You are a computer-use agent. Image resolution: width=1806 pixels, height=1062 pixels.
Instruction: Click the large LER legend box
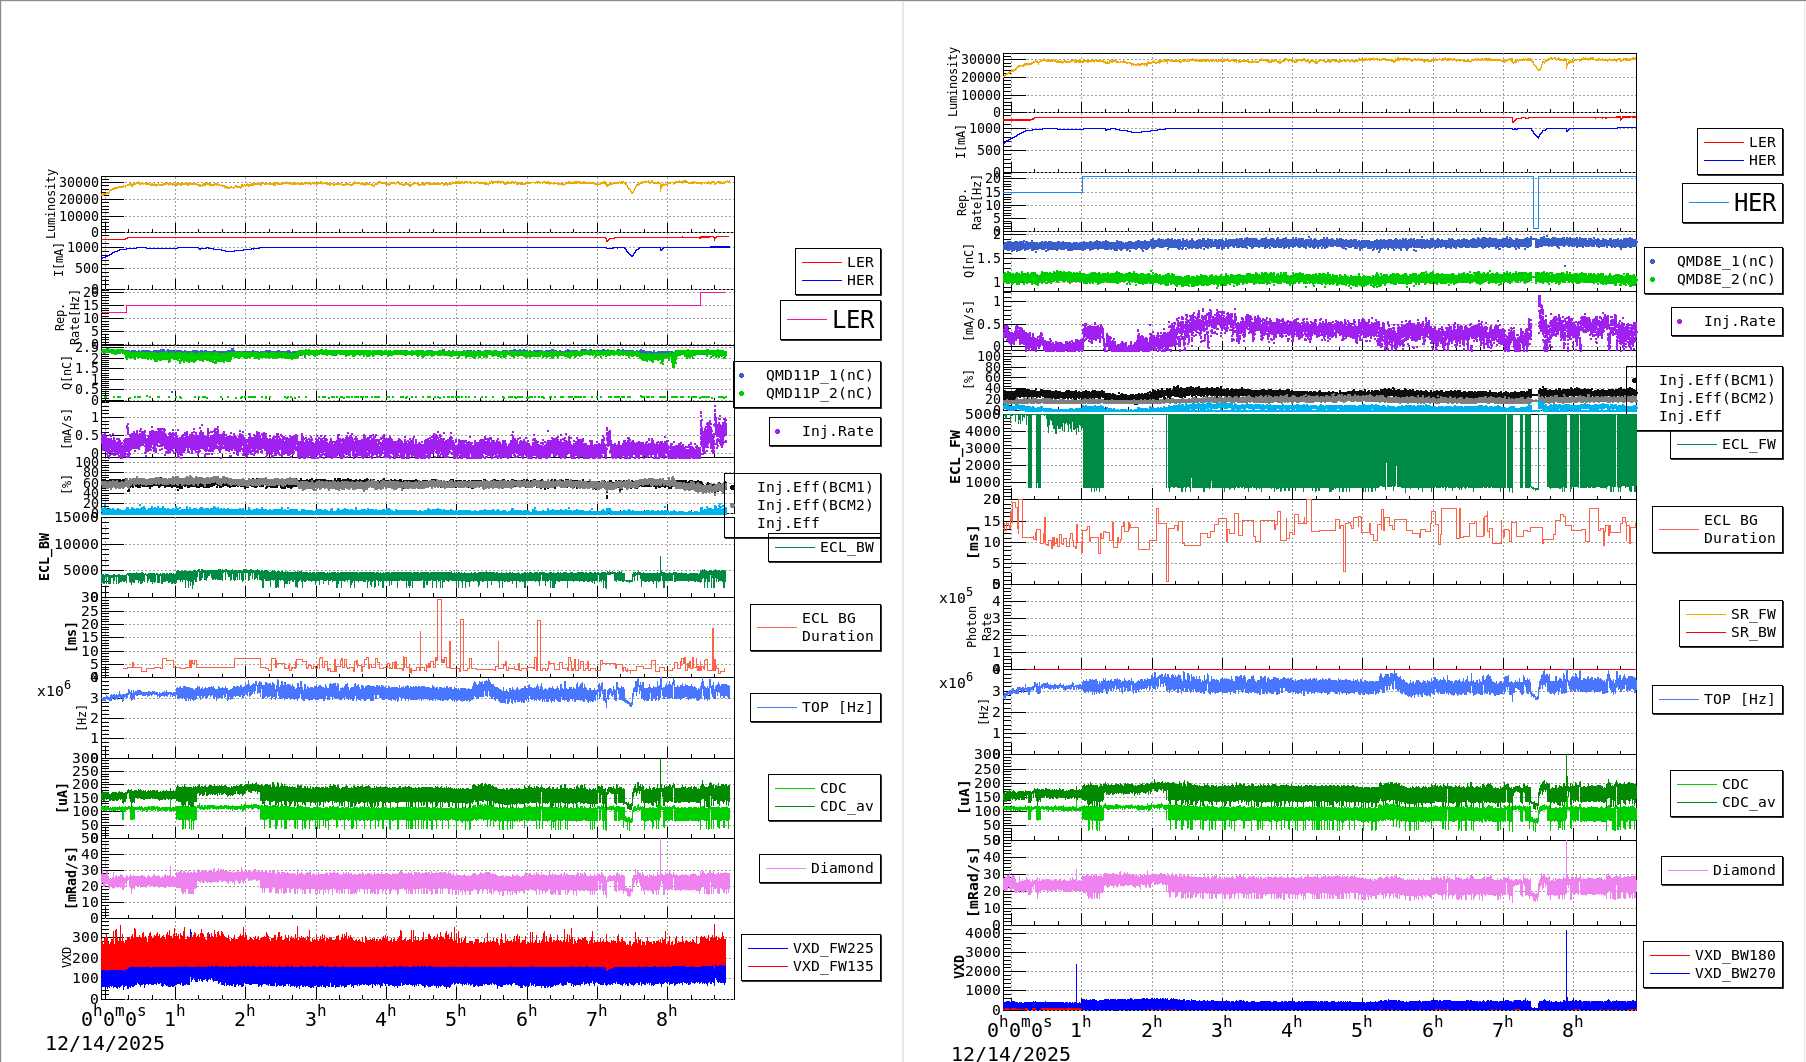[830, 320]
